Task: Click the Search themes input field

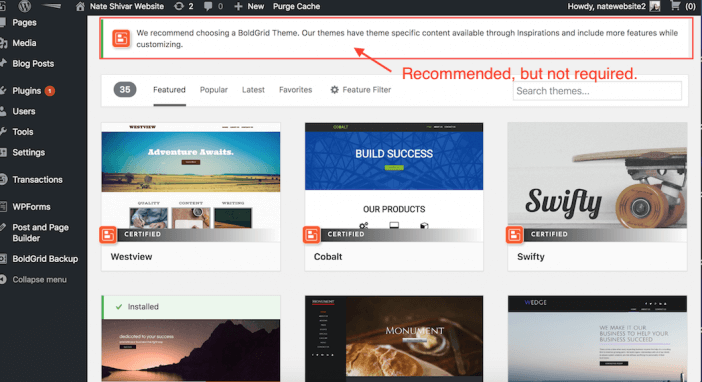Action: point(597,91)
